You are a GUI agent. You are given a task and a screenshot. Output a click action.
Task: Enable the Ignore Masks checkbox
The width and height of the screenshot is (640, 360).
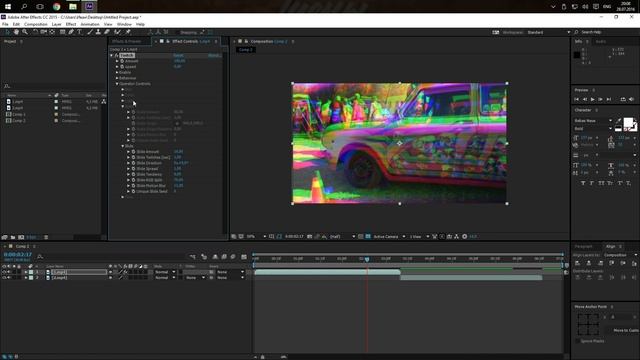point(578,341)
